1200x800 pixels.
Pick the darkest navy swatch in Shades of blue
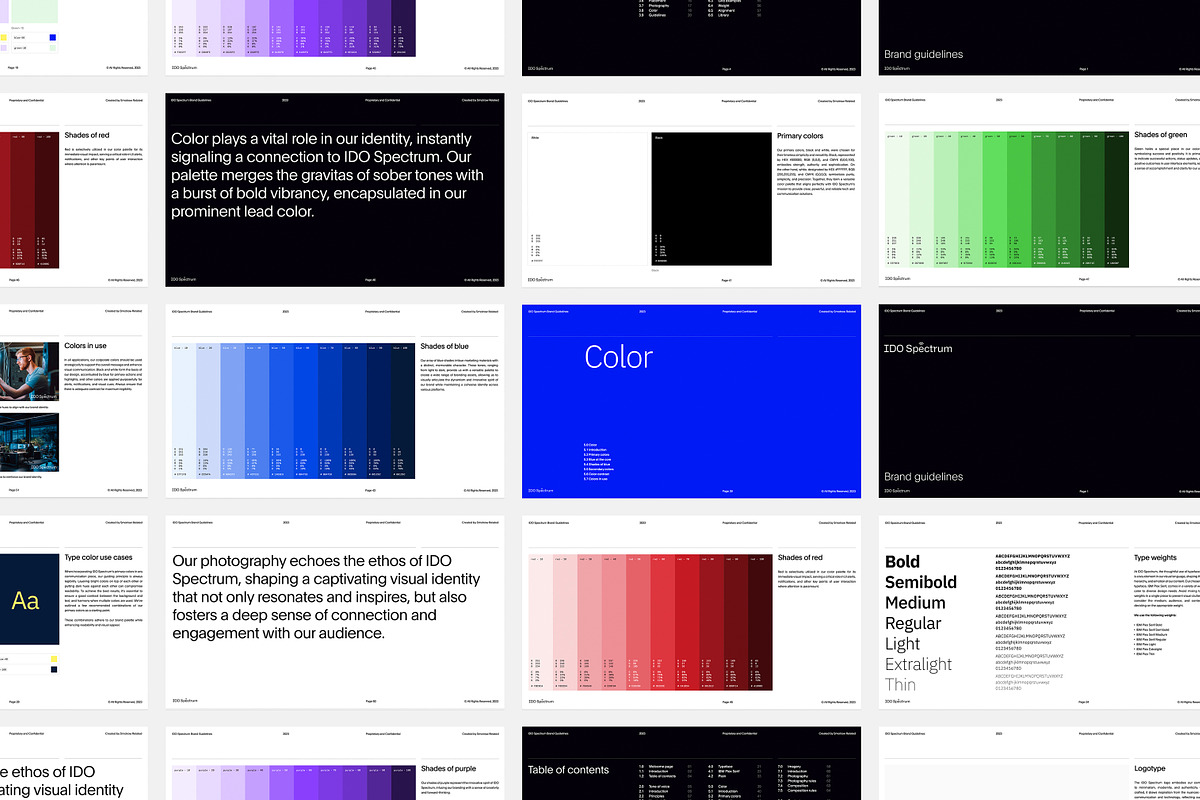click(x=402, y=409)
